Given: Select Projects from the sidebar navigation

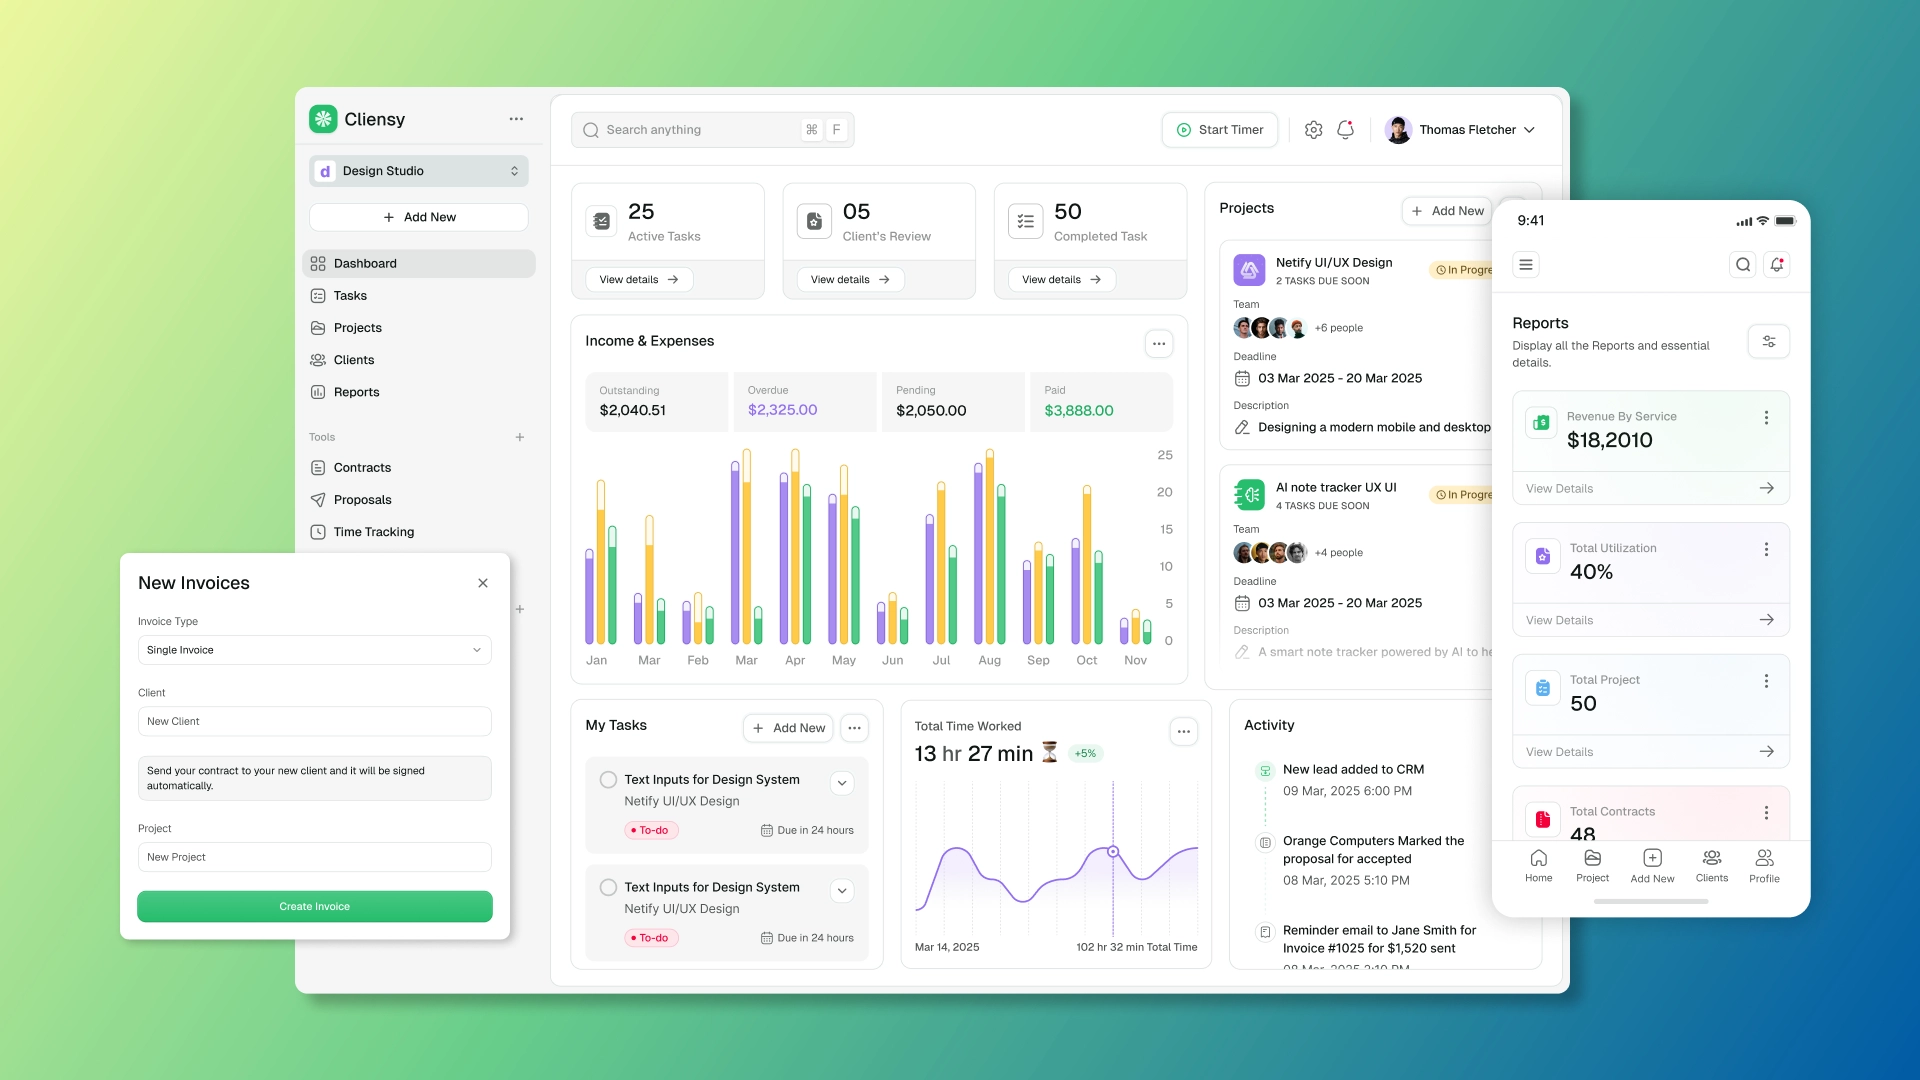Looking at the screenshot, I should 357,327.
